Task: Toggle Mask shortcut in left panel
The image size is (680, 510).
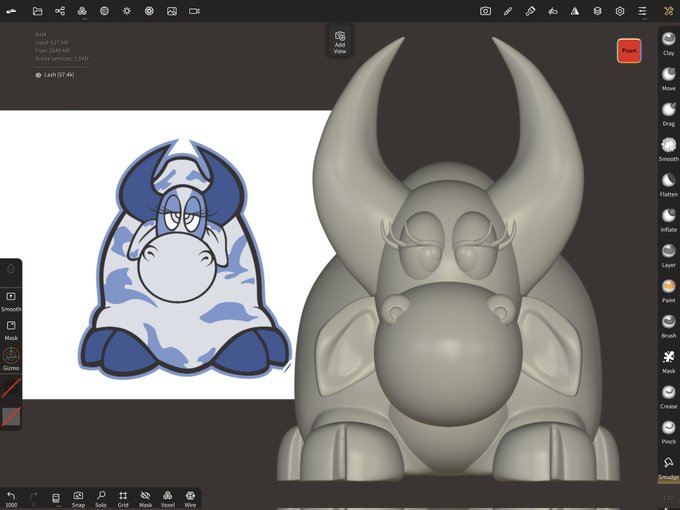Action: point(11,330)
